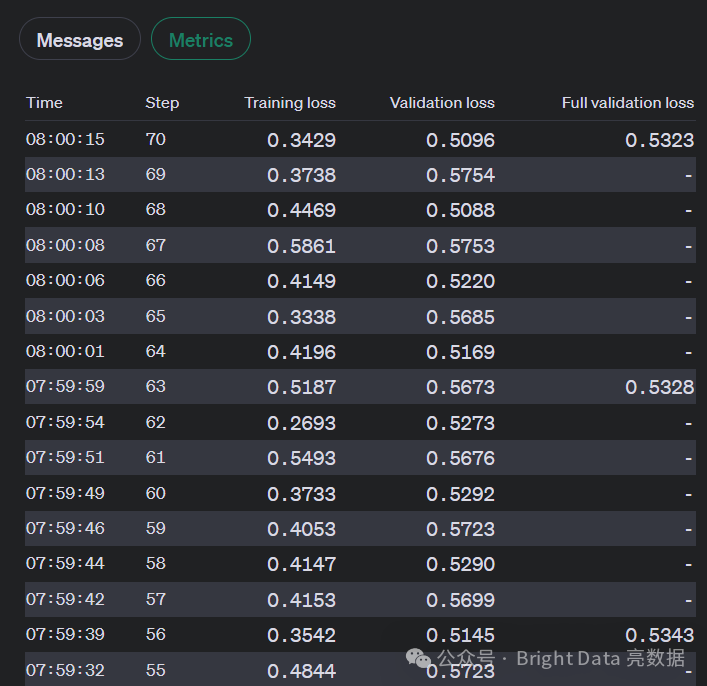
Task: Click validation loss 0.5673
Action: coord(460,387)
